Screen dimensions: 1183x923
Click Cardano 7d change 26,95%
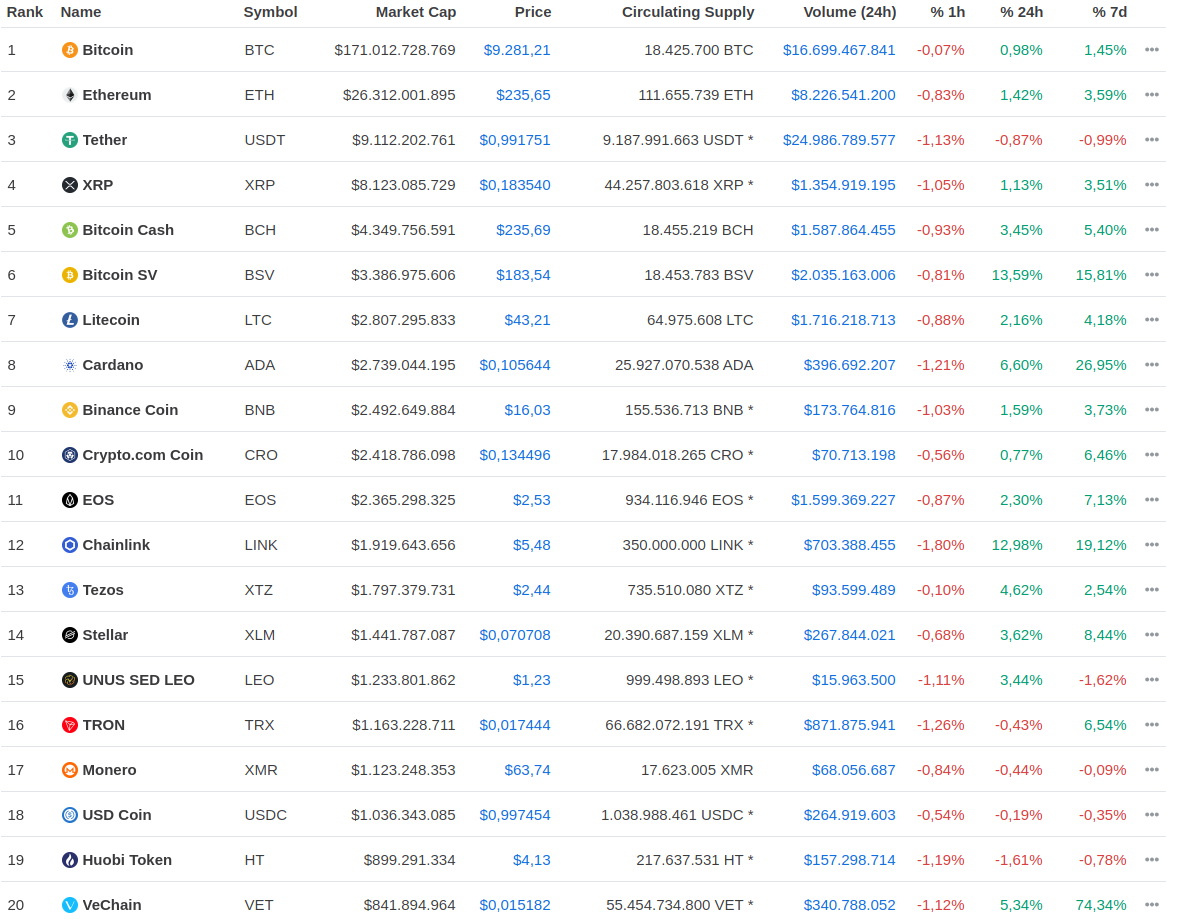(1101, 365)
